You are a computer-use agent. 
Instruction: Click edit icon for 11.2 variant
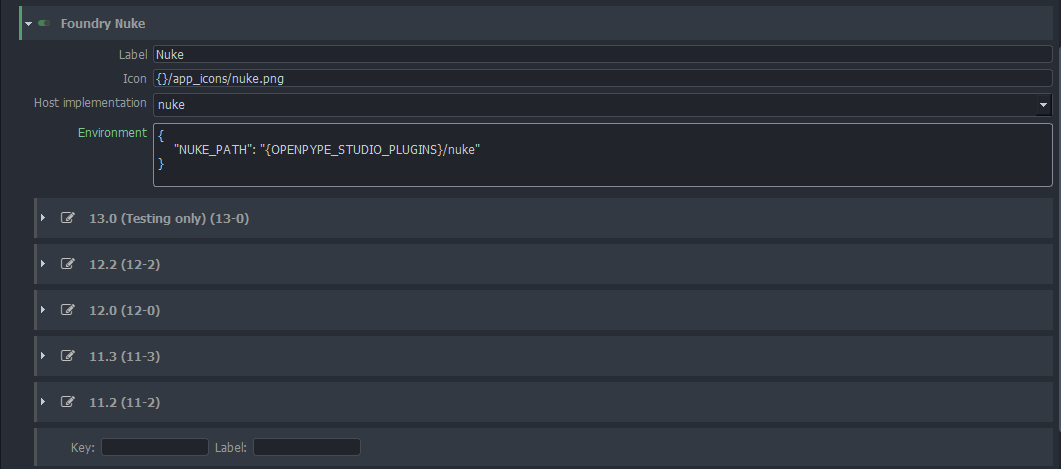(x=68, y=402)
